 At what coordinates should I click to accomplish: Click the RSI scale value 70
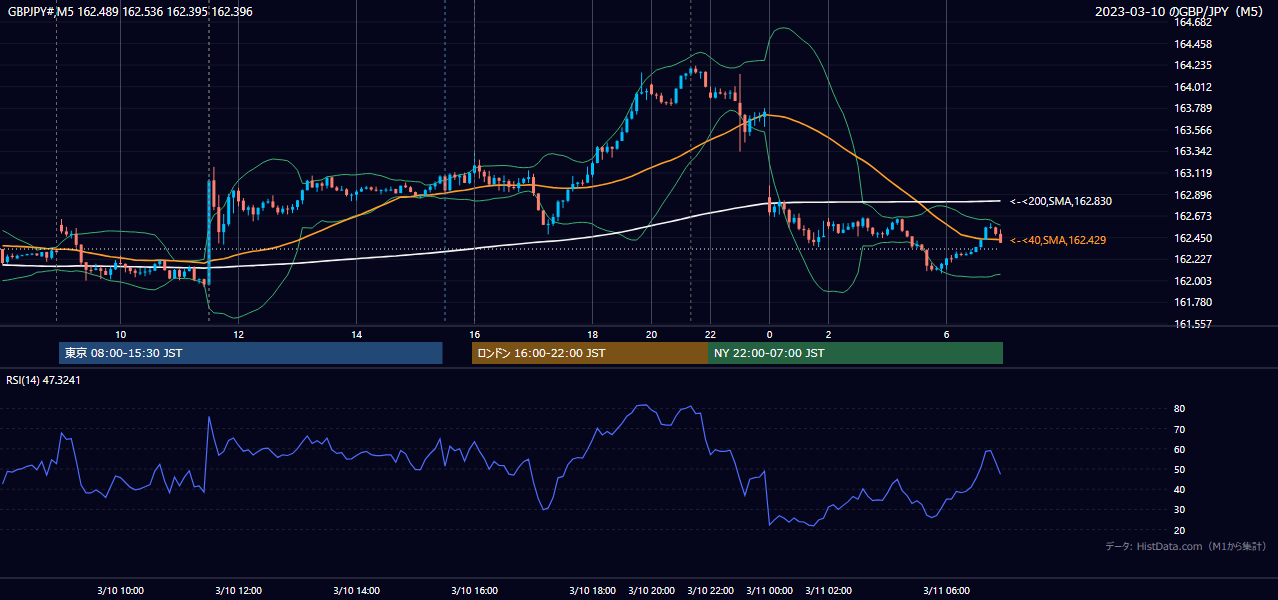point(1180,429)
